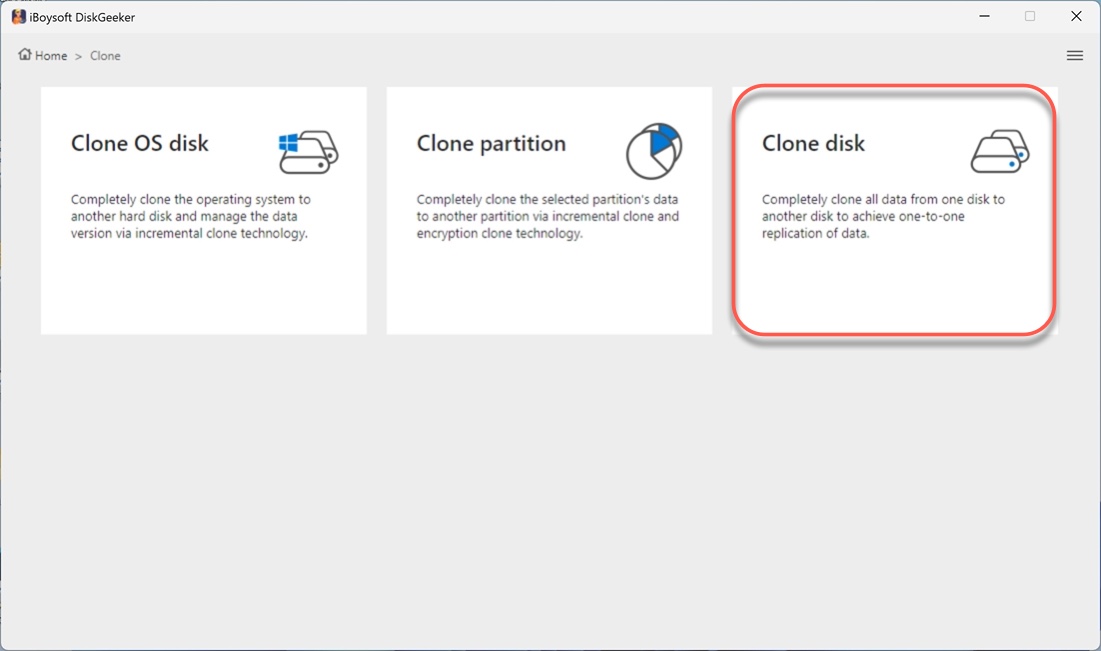Click the breadcrumb separator arrow
Viewport: 1101px width, 651px height.
tap(79, 56)
